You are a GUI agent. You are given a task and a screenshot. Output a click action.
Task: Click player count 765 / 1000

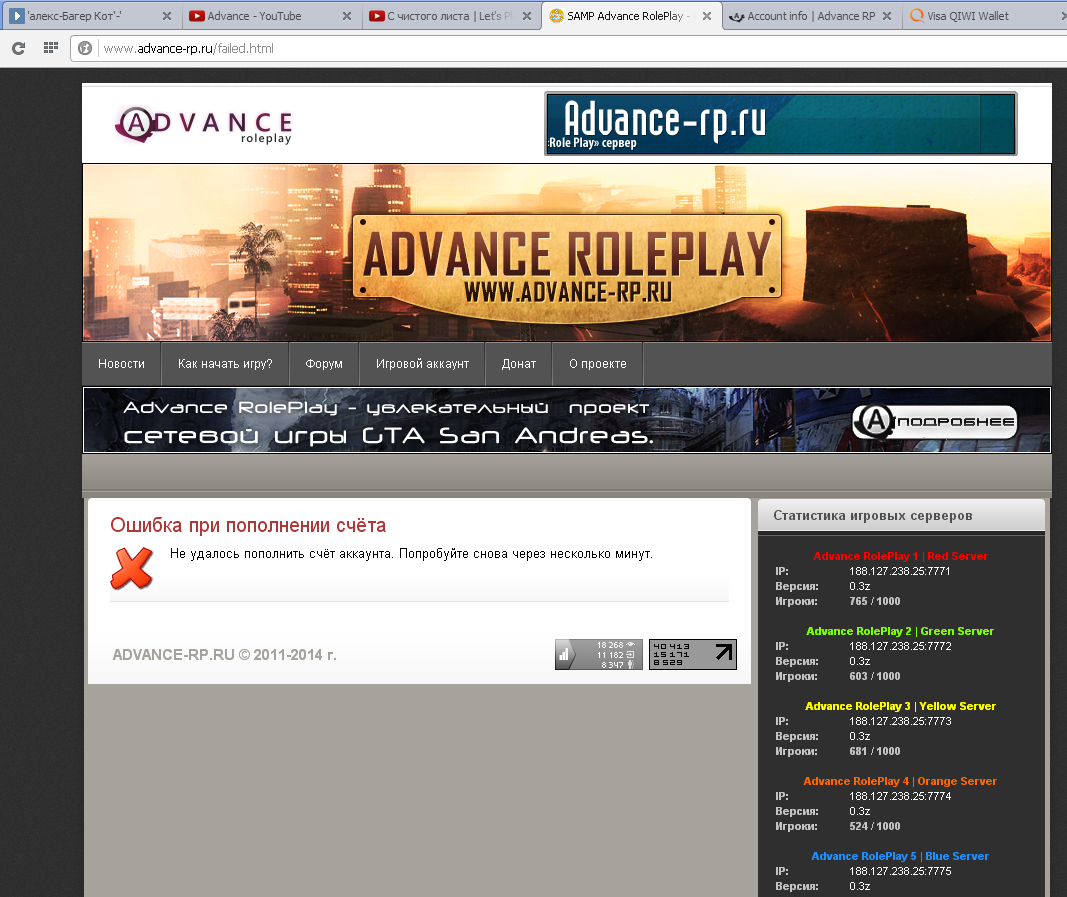[x=874, y=601]
